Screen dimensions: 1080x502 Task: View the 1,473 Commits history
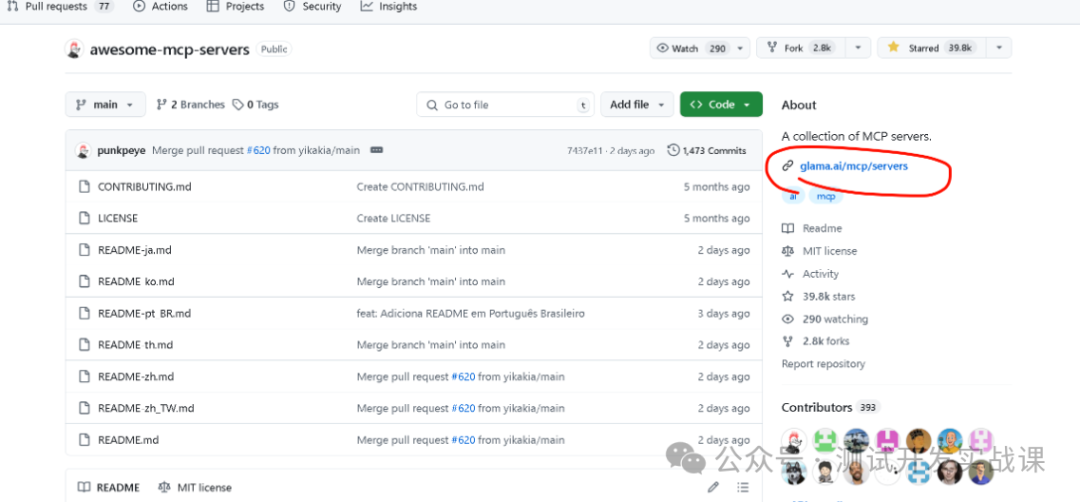tap(707, 150)
